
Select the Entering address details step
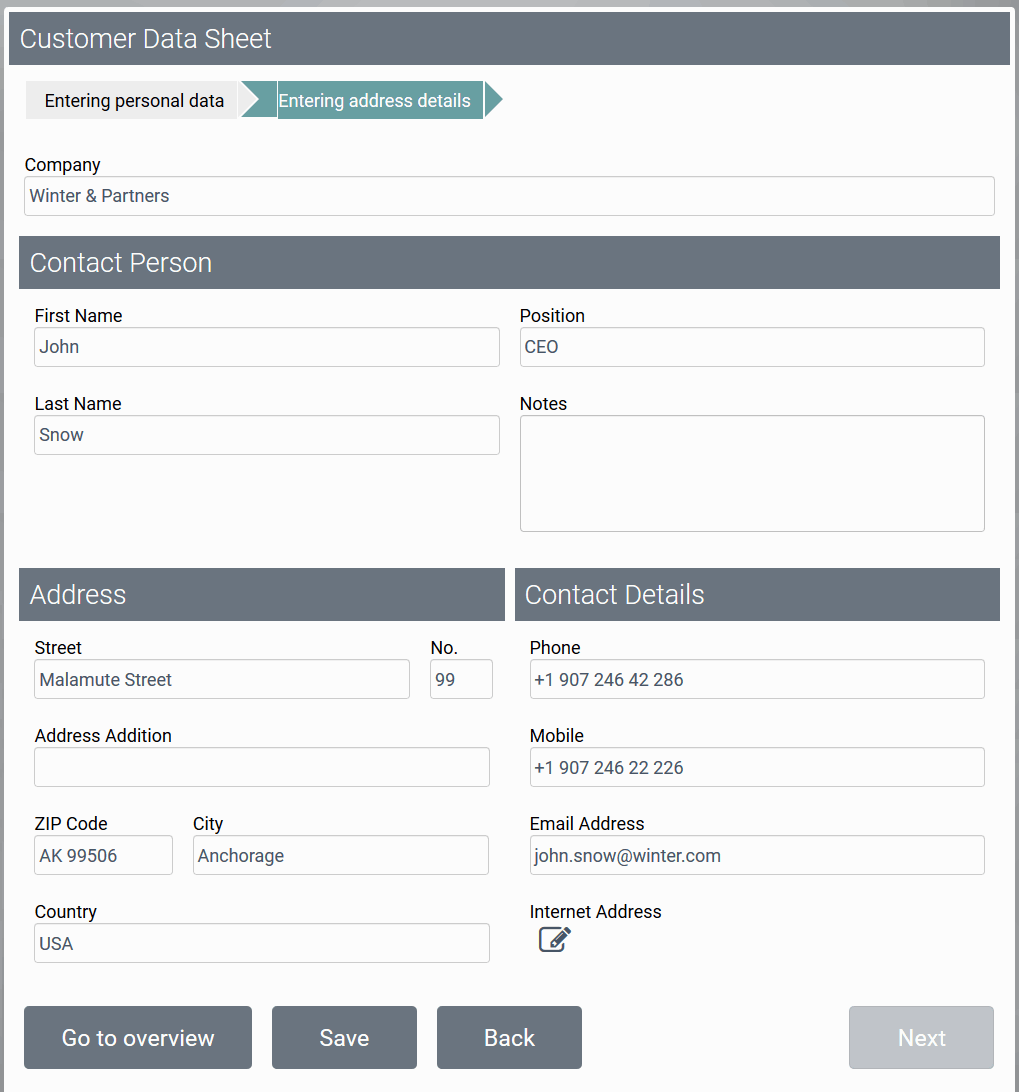[374, 101]
